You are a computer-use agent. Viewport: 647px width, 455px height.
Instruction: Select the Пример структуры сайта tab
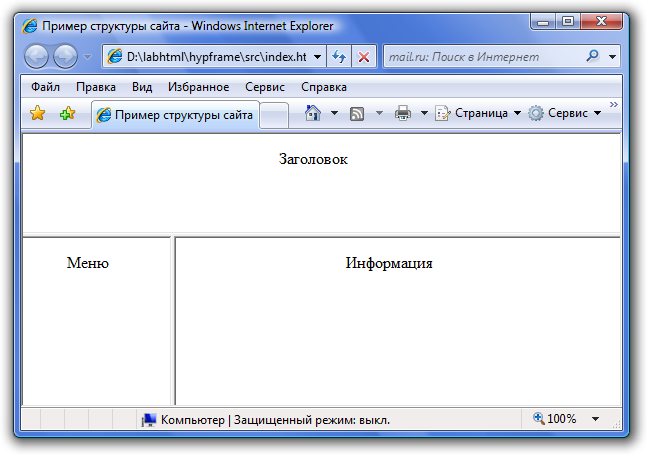pyautogui.click(x=175, y=115)
